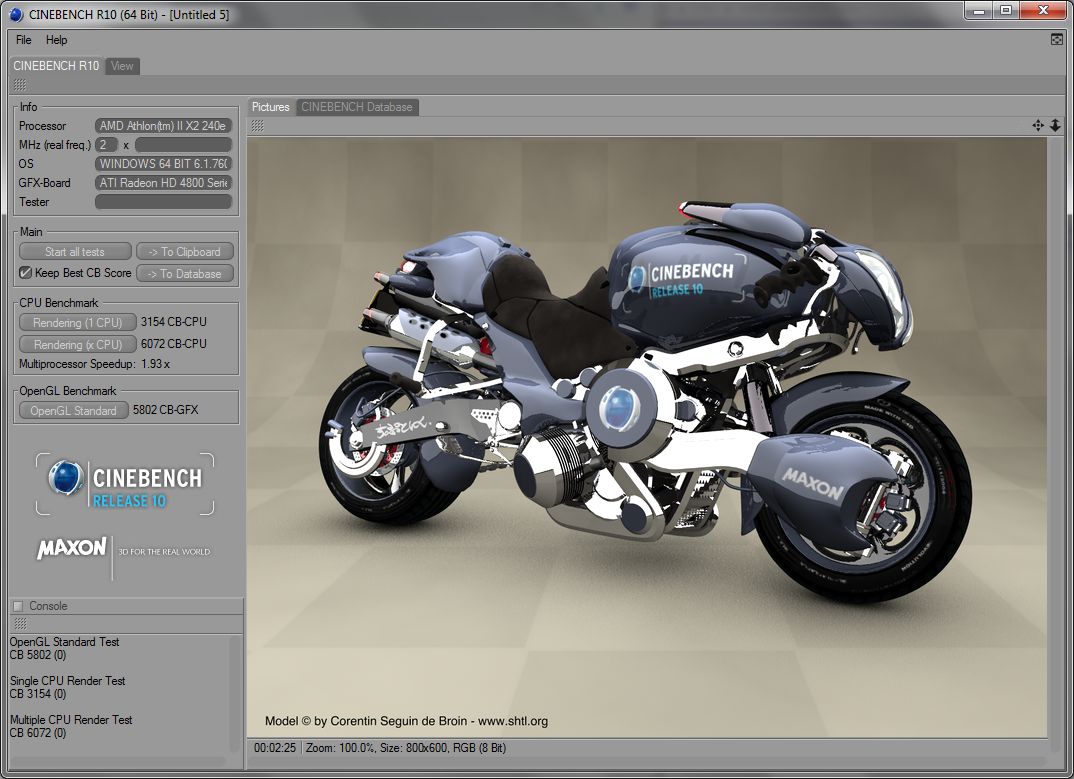Open the Help menu
This screenshot has height=779, width=1074.
pyautogui.click(x=57, y=40)
